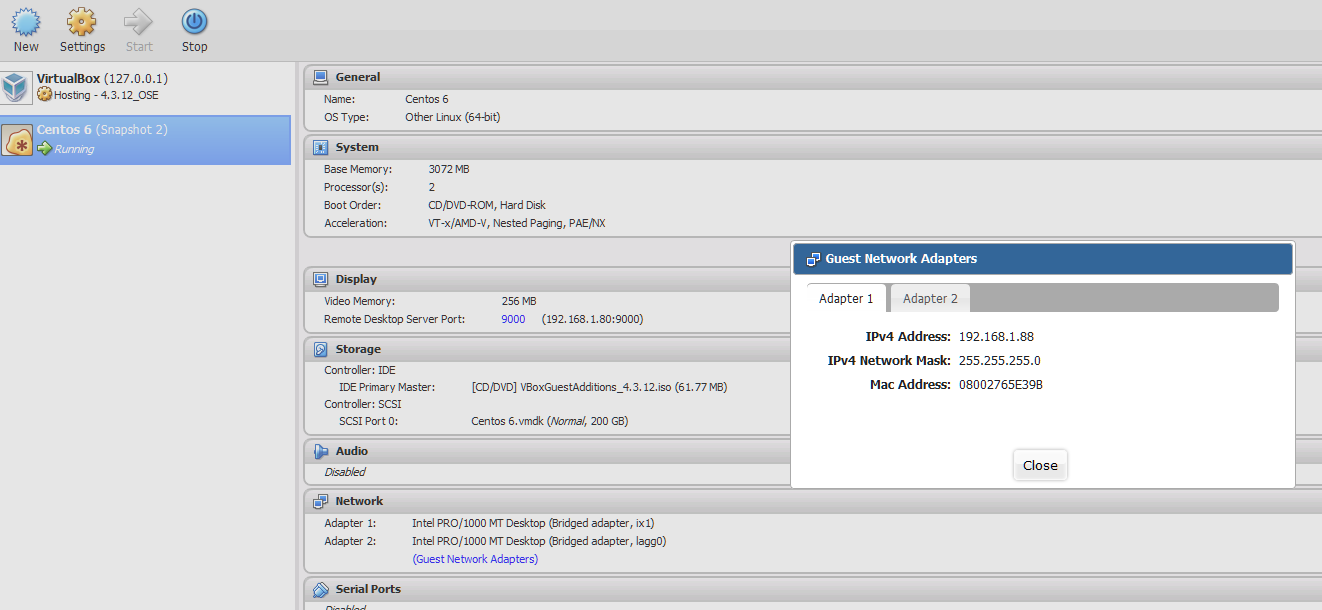
Task: Click the Audio section speaker icon
Action: click(320, 451)
